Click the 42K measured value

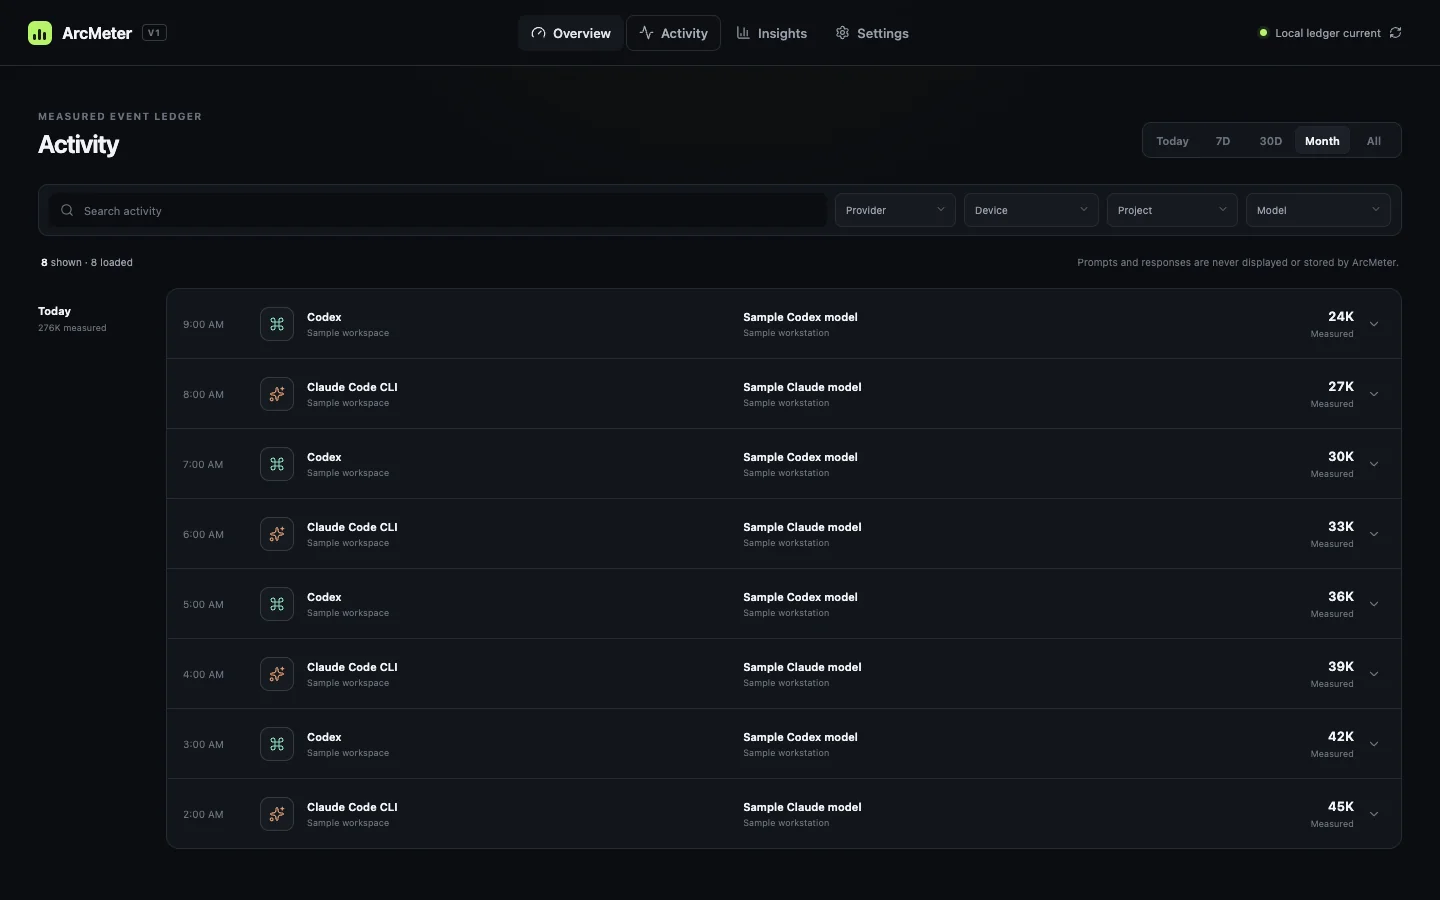point(1341,737)
